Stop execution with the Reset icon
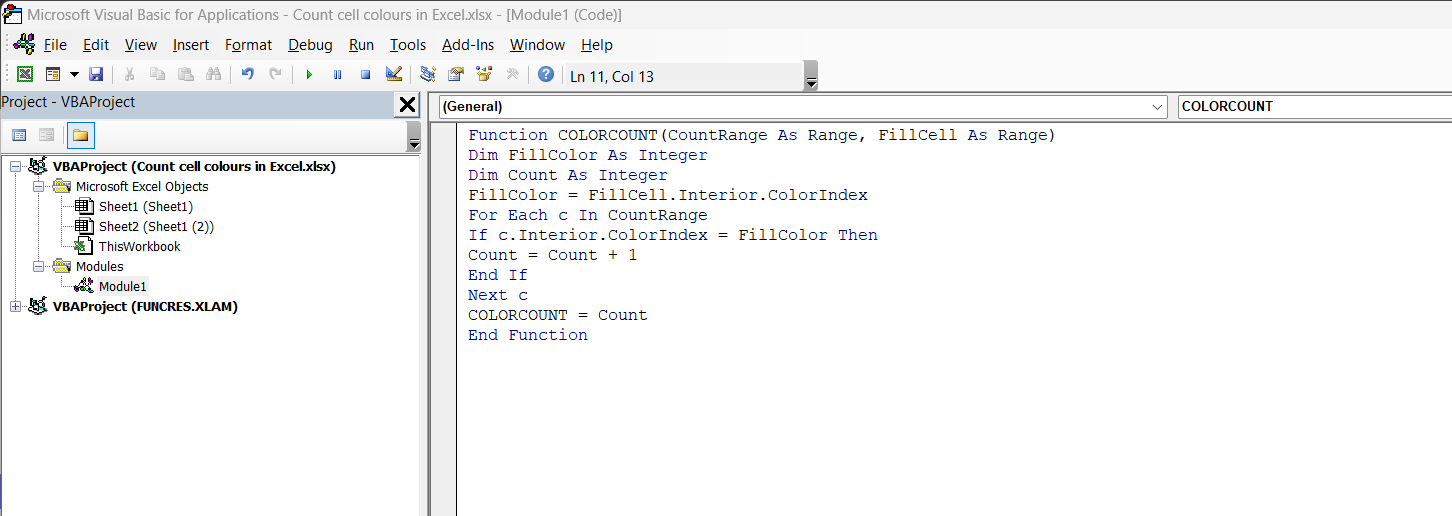This screenshot has width=1452, height=516. click(365, 75)
